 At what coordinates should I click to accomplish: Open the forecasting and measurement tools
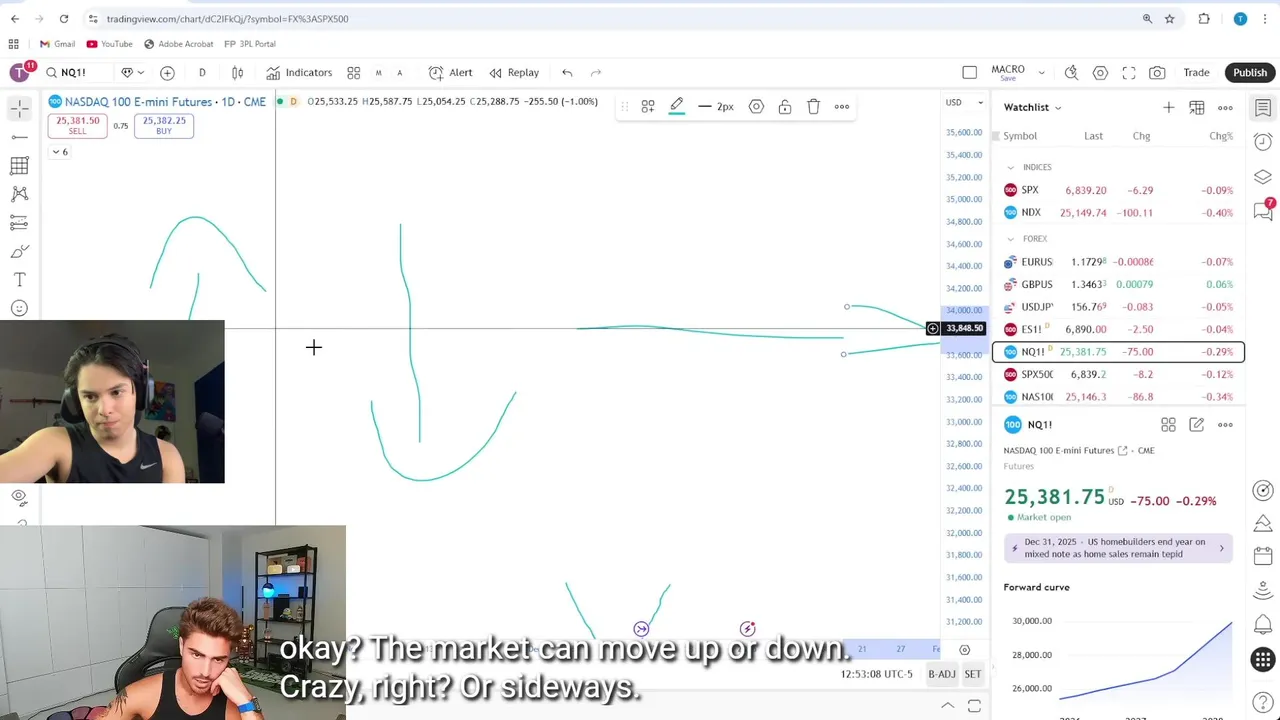coord(19,223)
